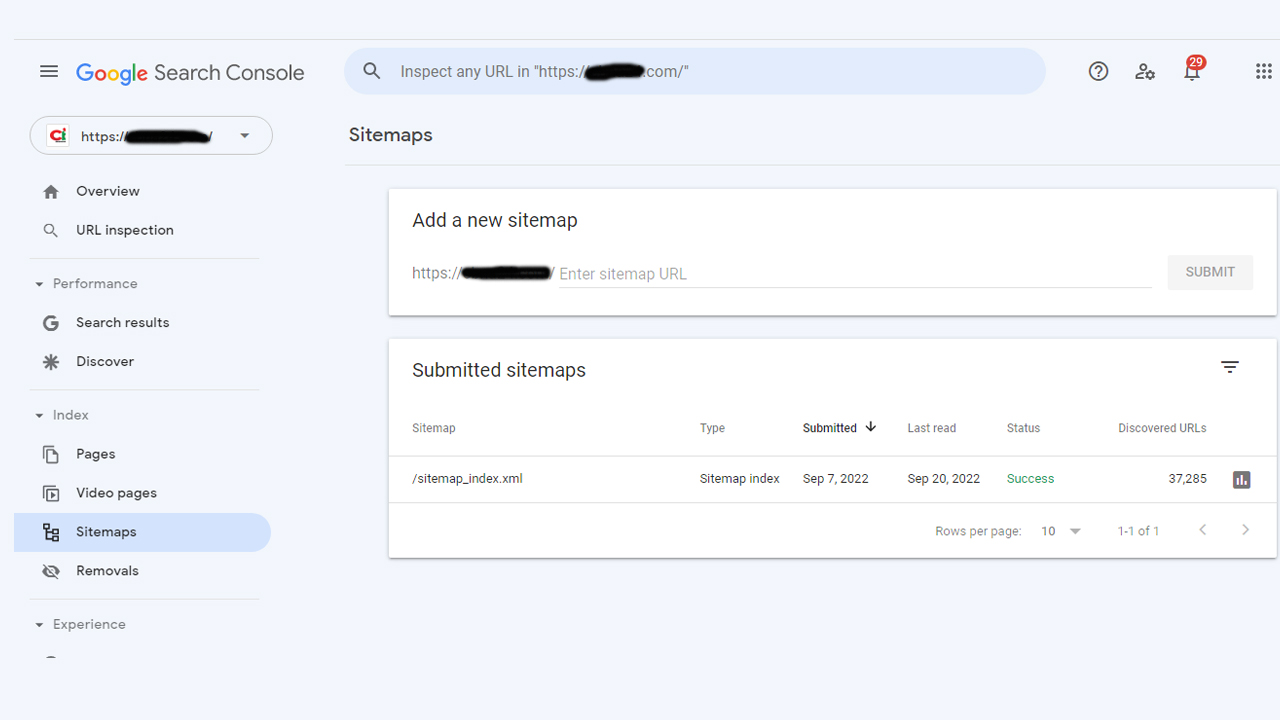Screen dimensions: 1280x720
Task: Collapse the Performance section
Action: [40, 284]
